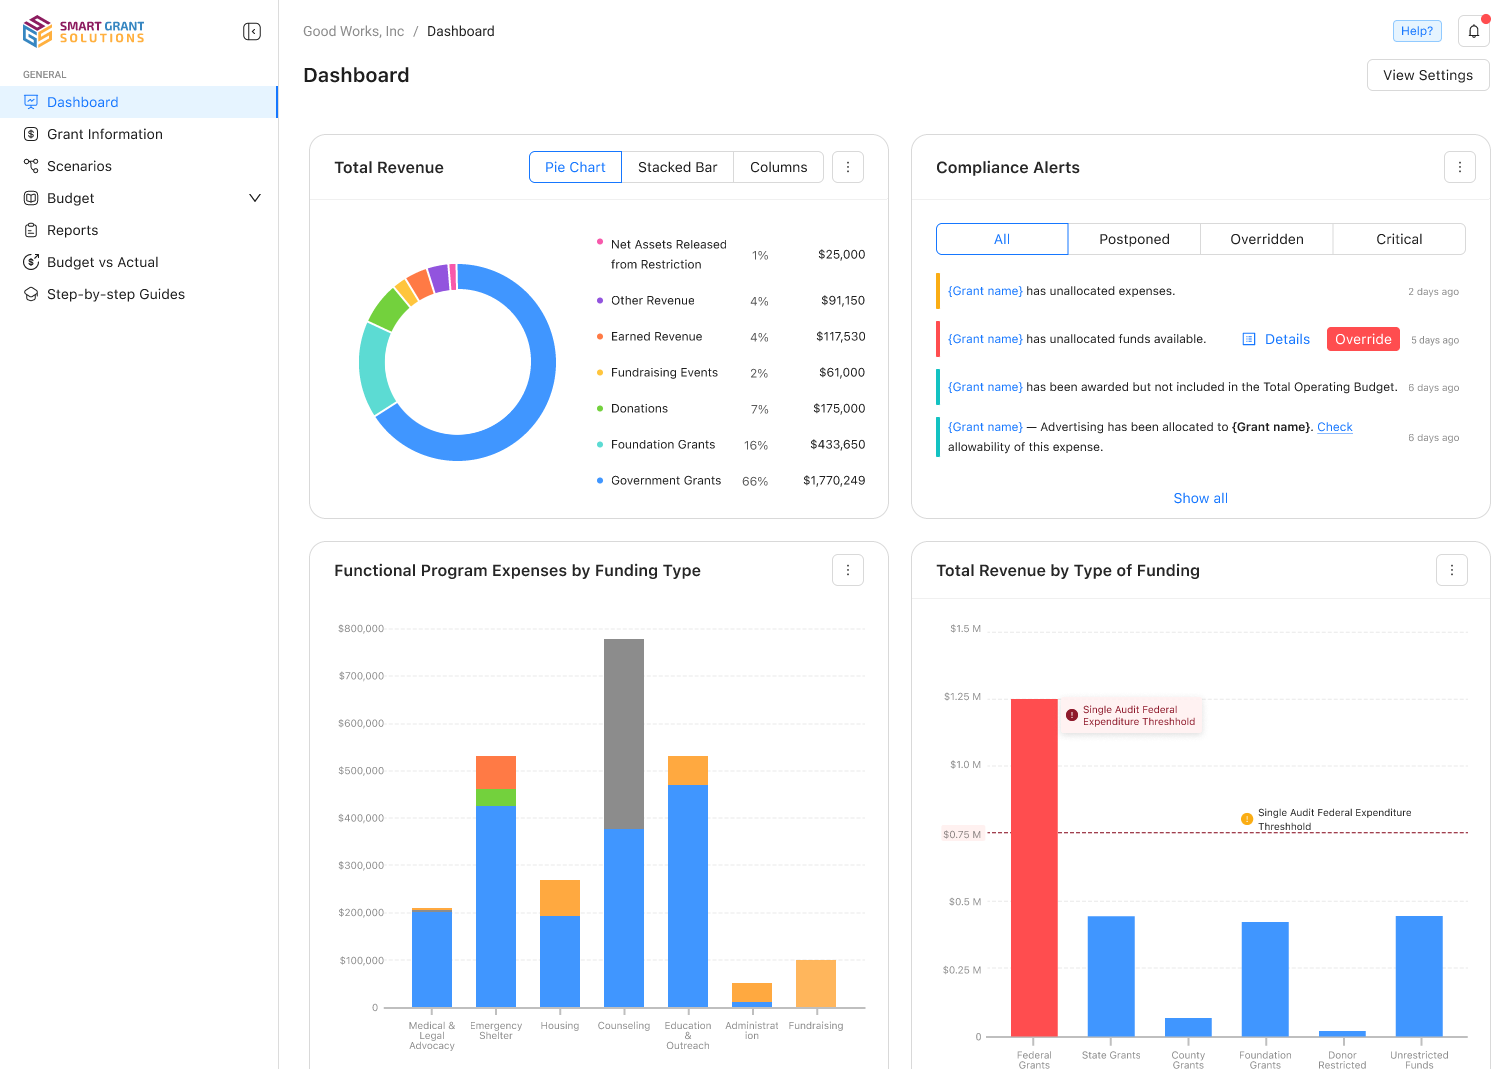Click Good Works, Inc breadcrumb
This screenshot has width=1497, height=1069.
(354, 31)
